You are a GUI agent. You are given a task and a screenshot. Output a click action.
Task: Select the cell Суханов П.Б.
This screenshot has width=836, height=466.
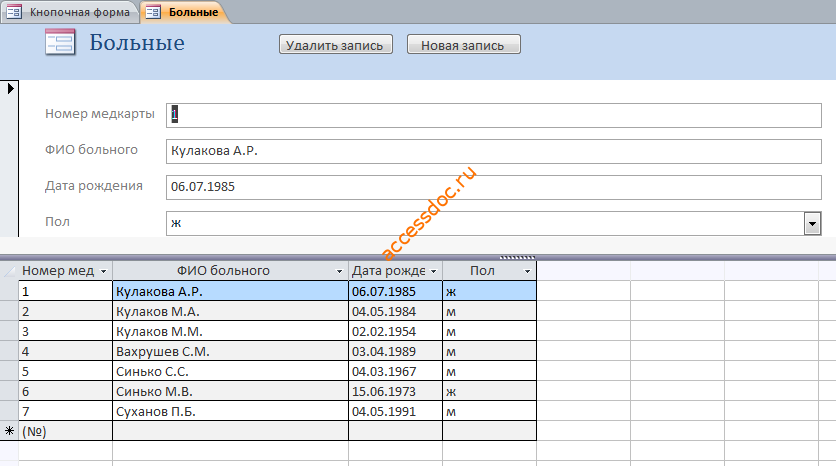click(230, 412)
